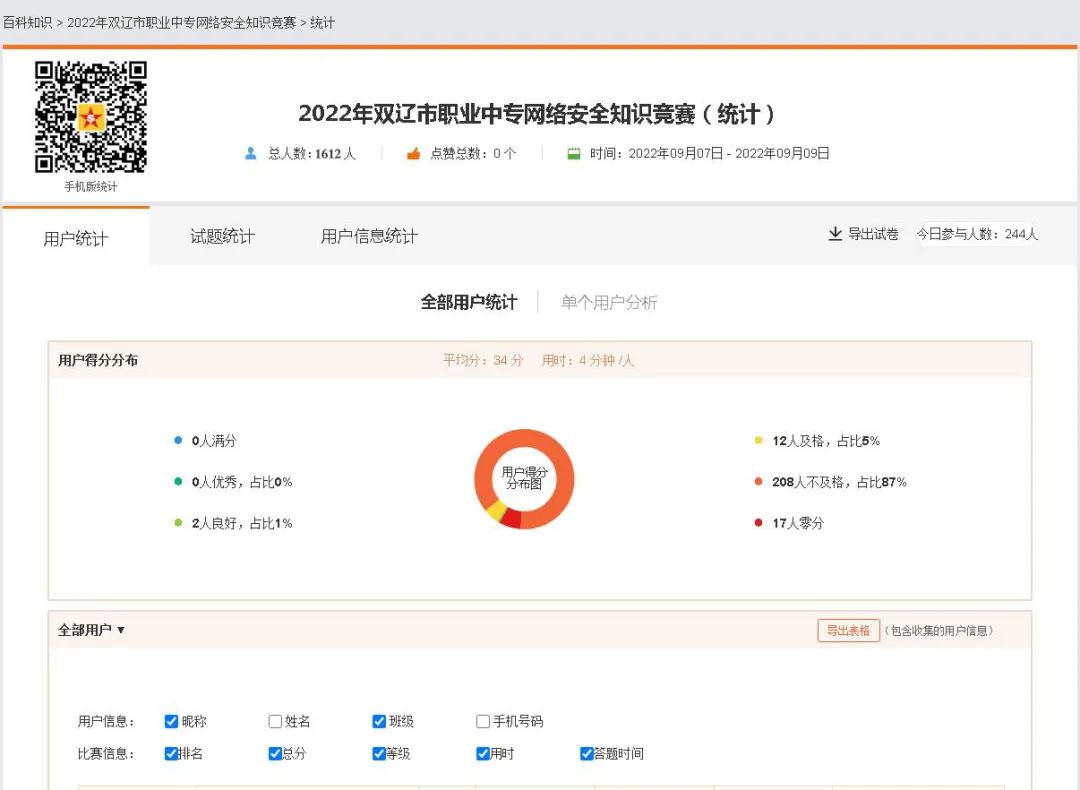1080x790 pixels.
Task: Enable the 姓名 checkbox
Action: (x=275, y=722)
